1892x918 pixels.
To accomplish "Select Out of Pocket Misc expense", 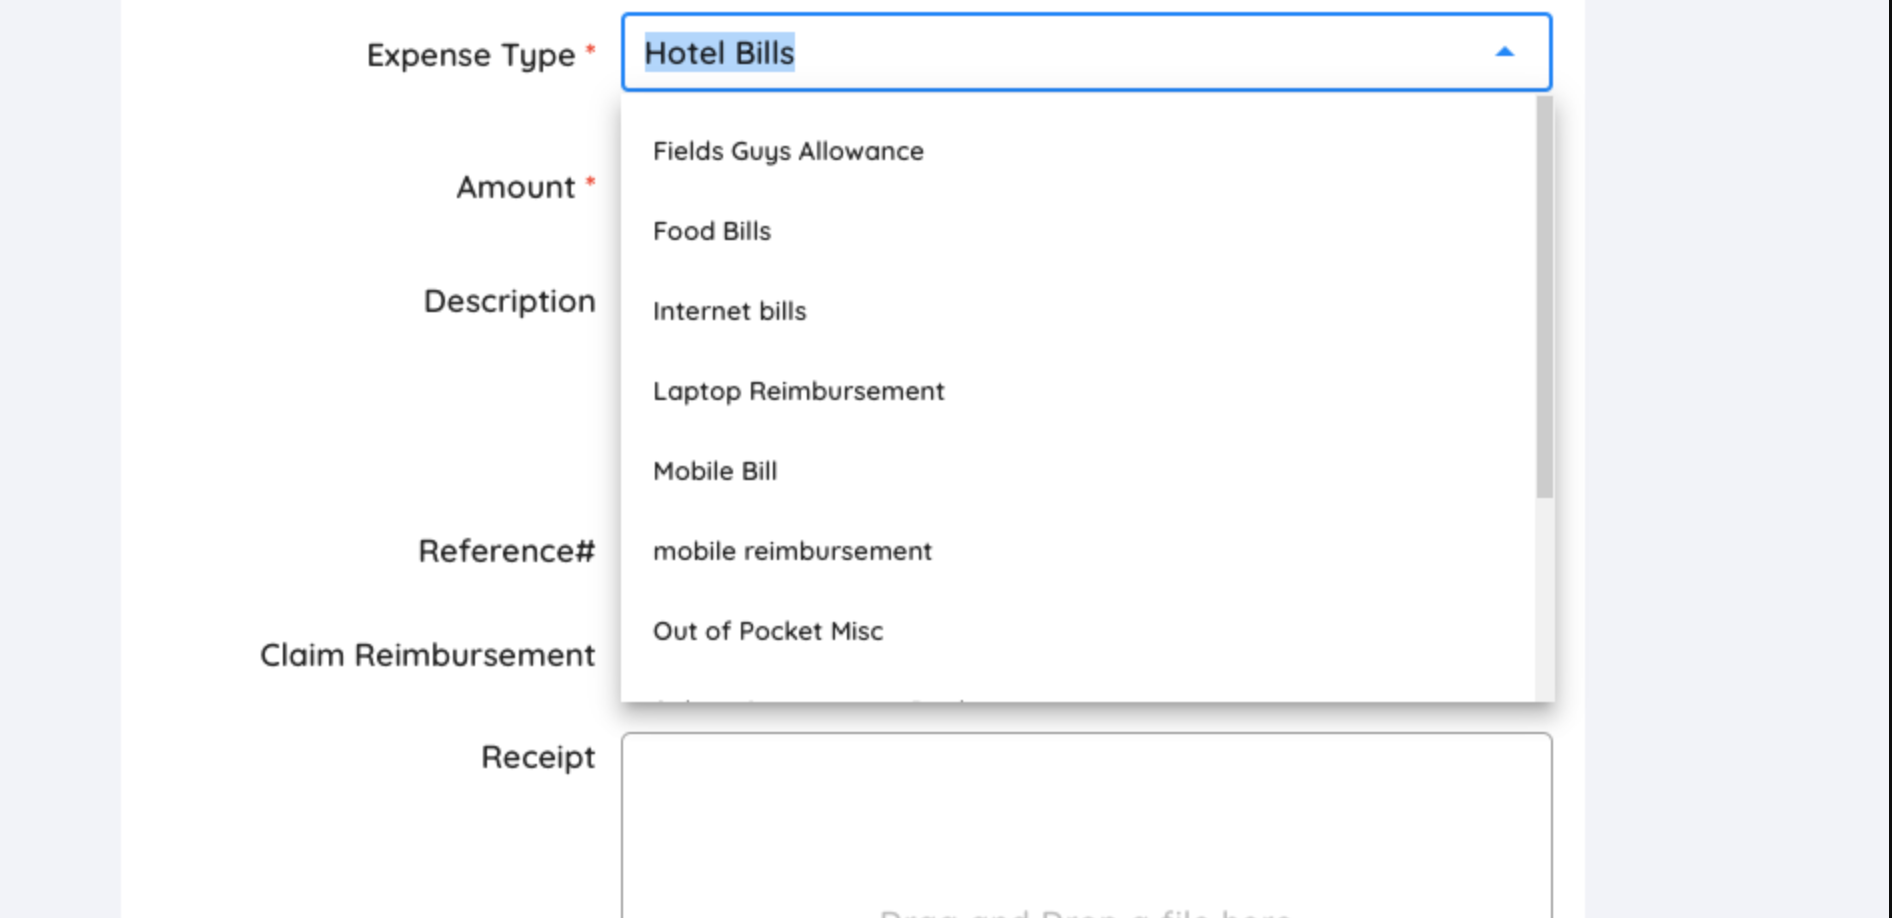I will (768, 631).
